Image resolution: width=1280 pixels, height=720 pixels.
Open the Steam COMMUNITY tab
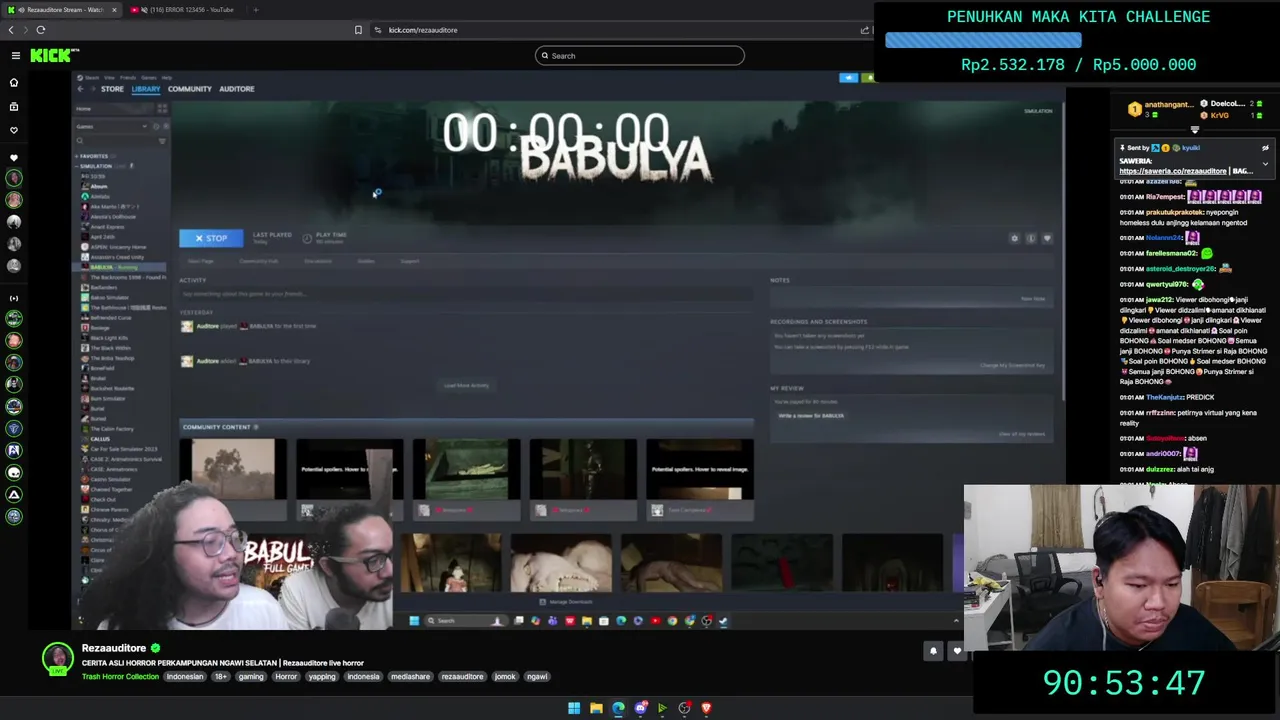pyautogui.click(x=189, y=89)
